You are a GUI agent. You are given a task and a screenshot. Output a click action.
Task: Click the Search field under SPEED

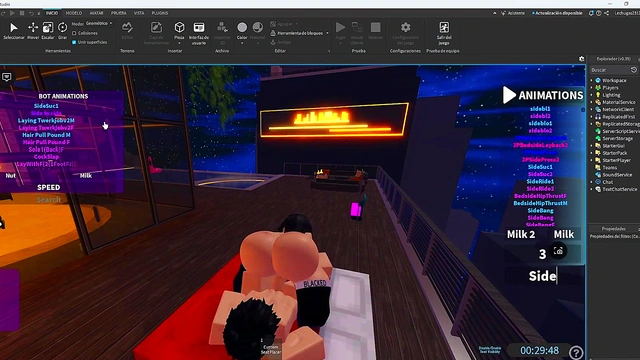pyautogui.click(x=48, y=200)
